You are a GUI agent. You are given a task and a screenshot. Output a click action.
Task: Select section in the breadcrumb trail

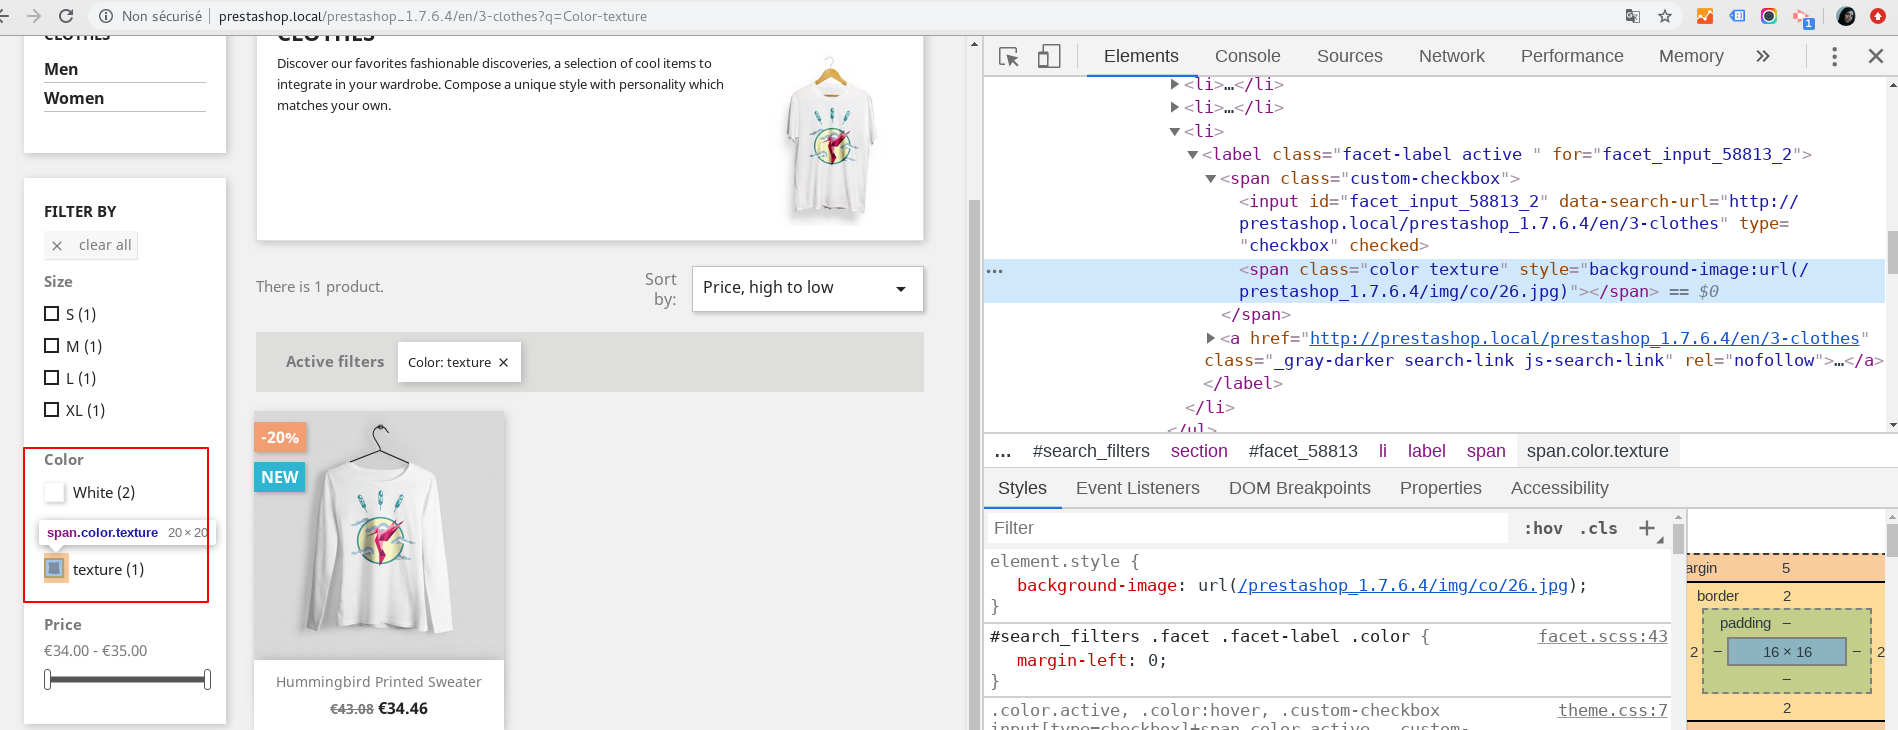1199,451
